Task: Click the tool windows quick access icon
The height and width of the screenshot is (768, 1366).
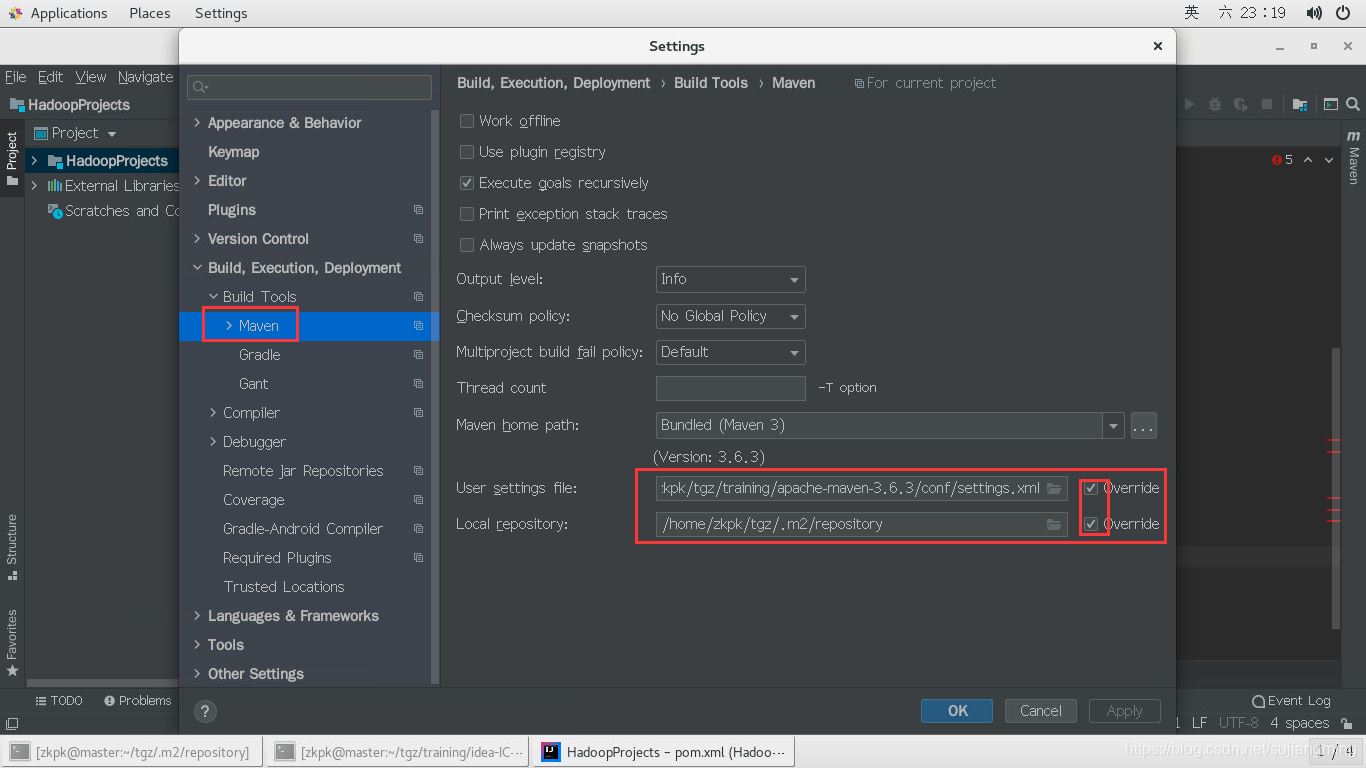Action: (x=12, y=723)
